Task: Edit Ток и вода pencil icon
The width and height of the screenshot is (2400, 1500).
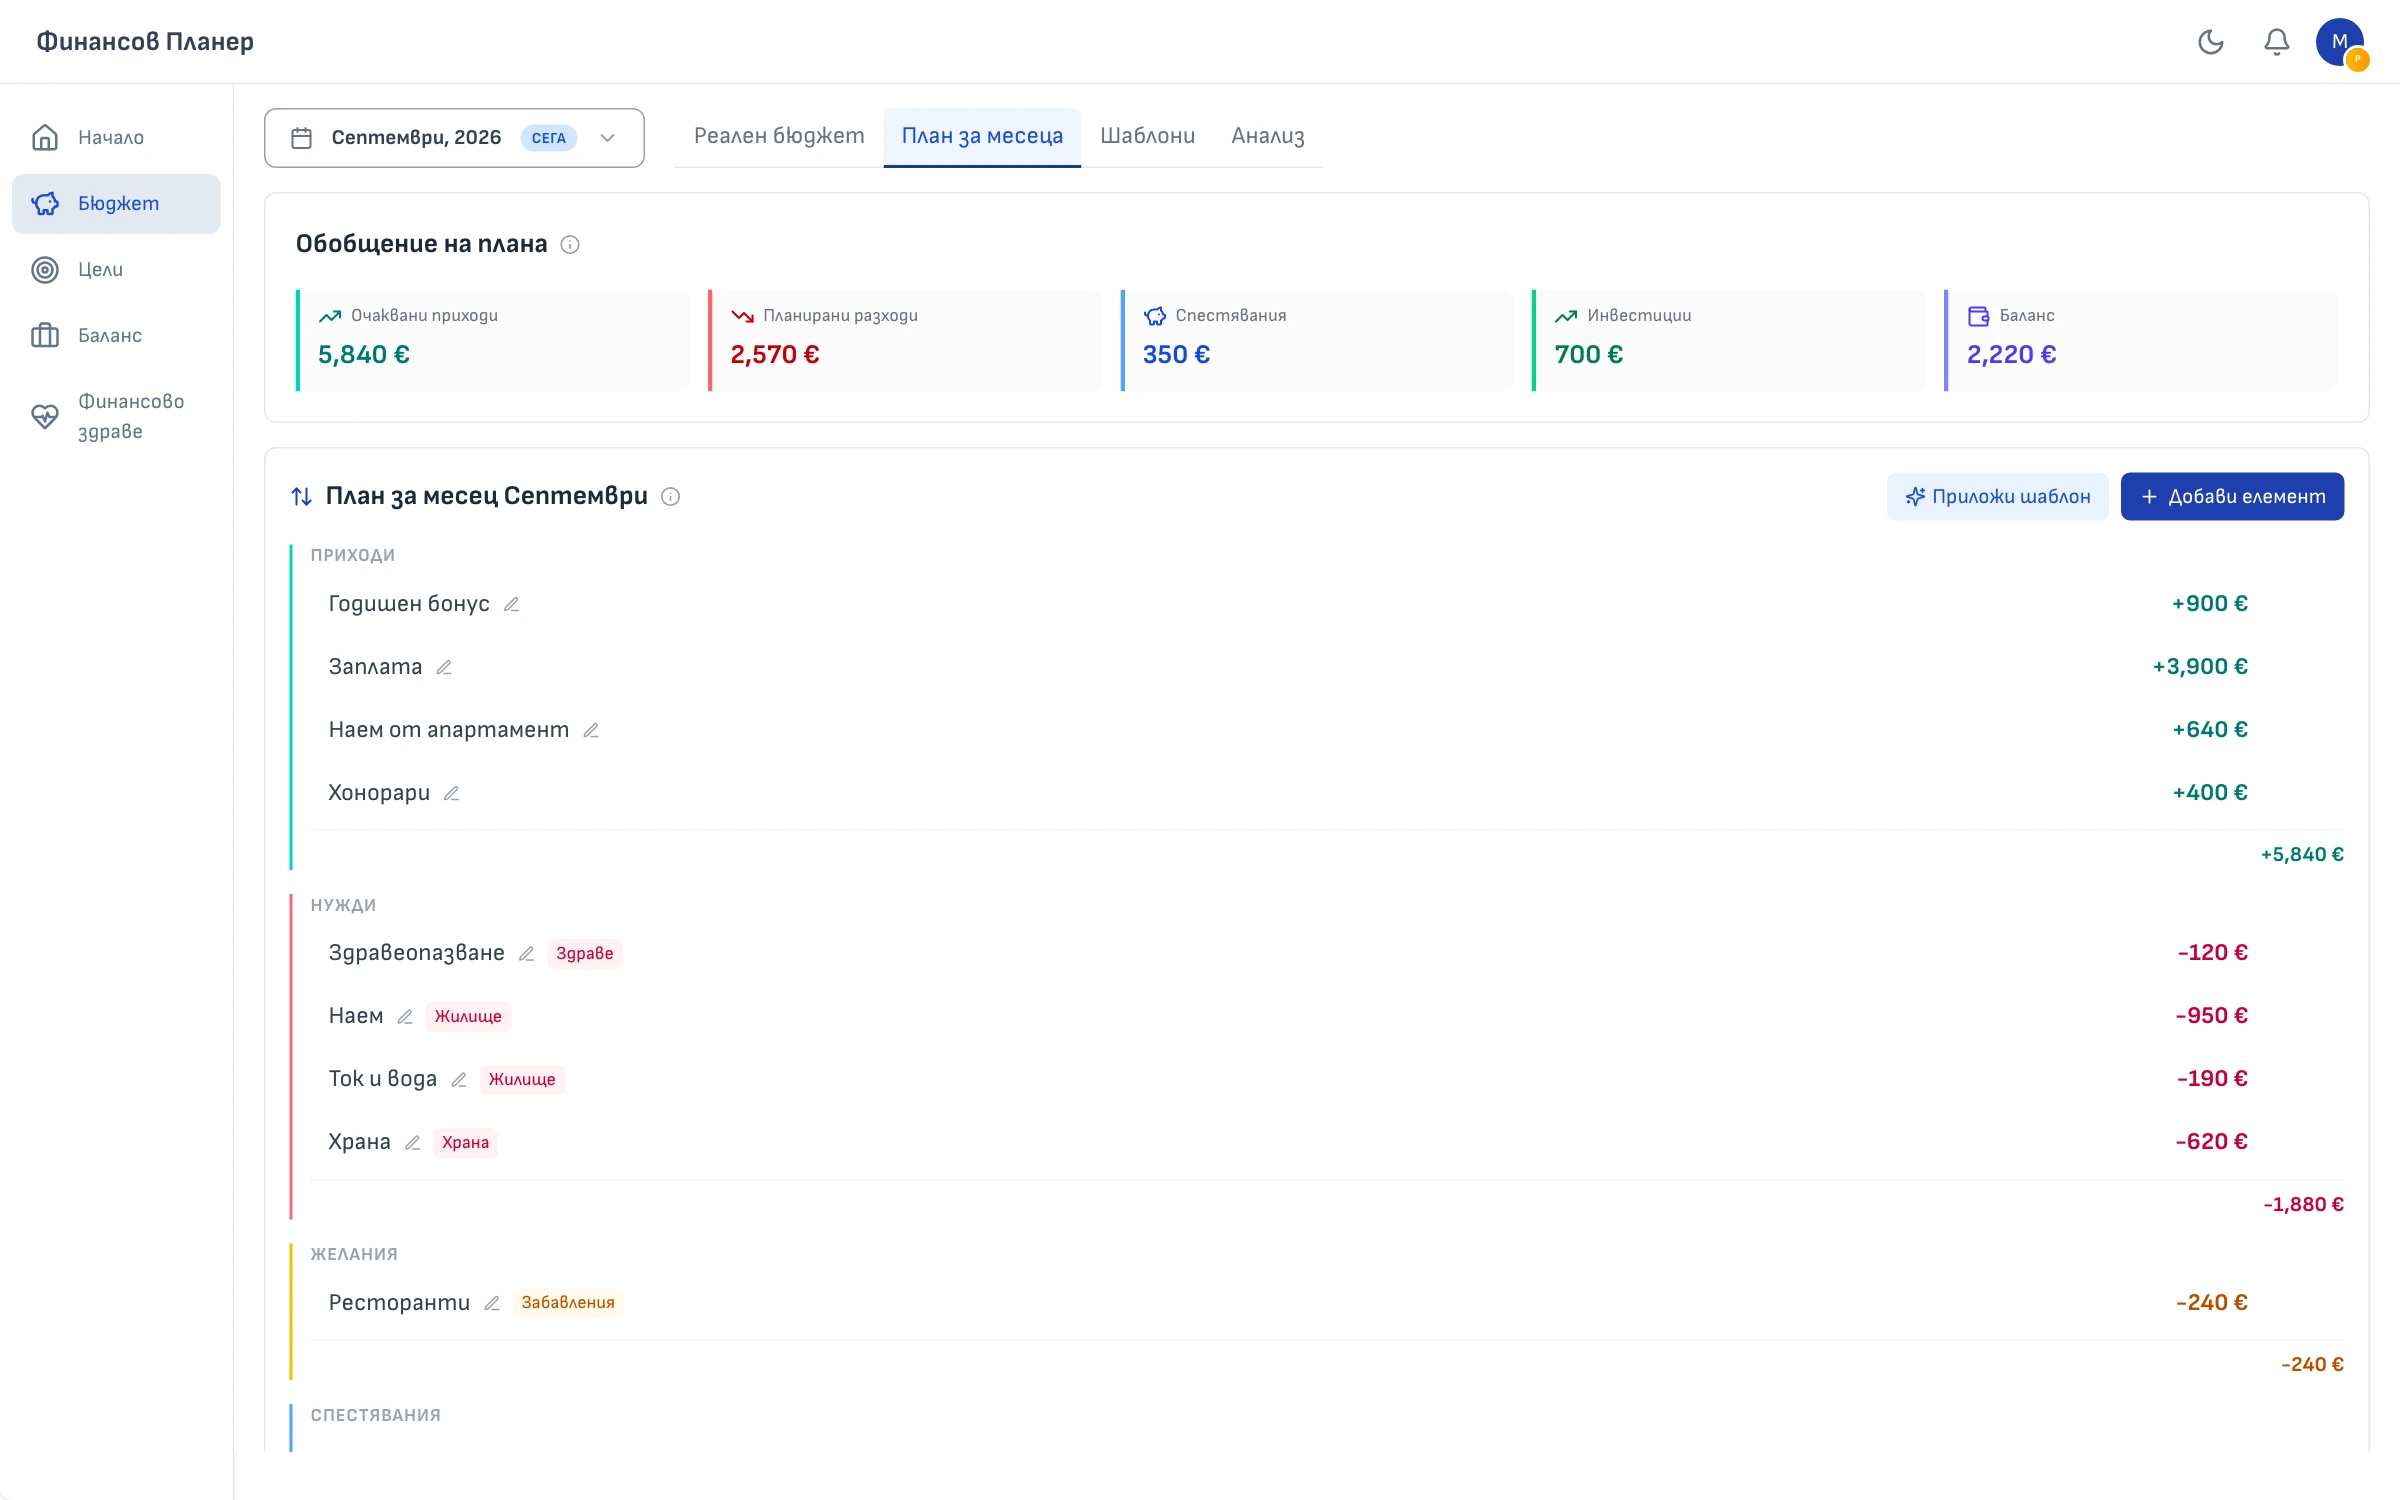Action: (x=459, y=1080)
